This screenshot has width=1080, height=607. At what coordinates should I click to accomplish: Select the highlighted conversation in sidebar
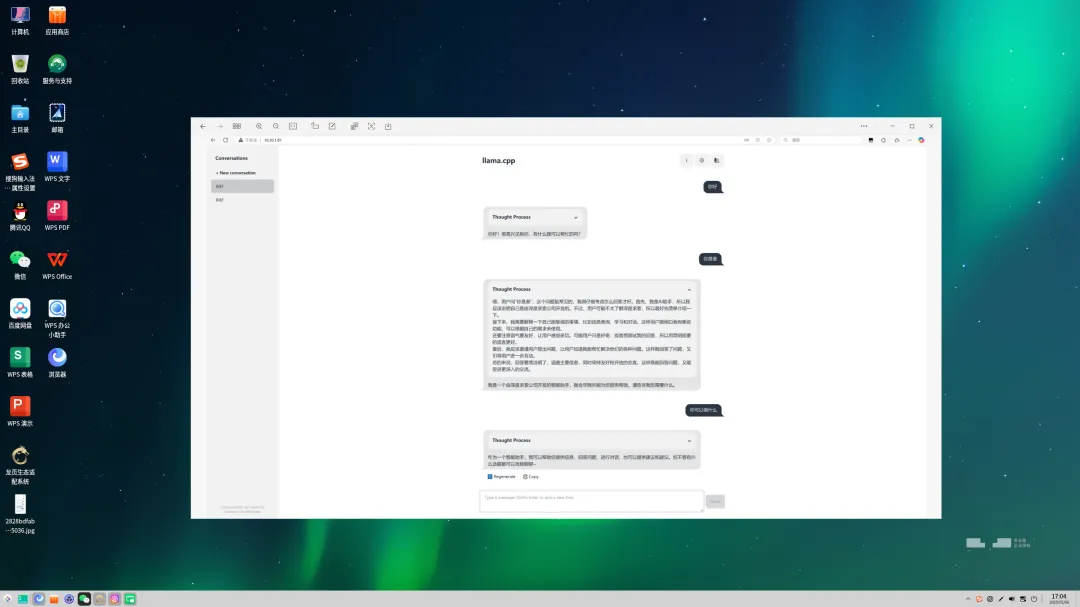[x=242, y=186]
